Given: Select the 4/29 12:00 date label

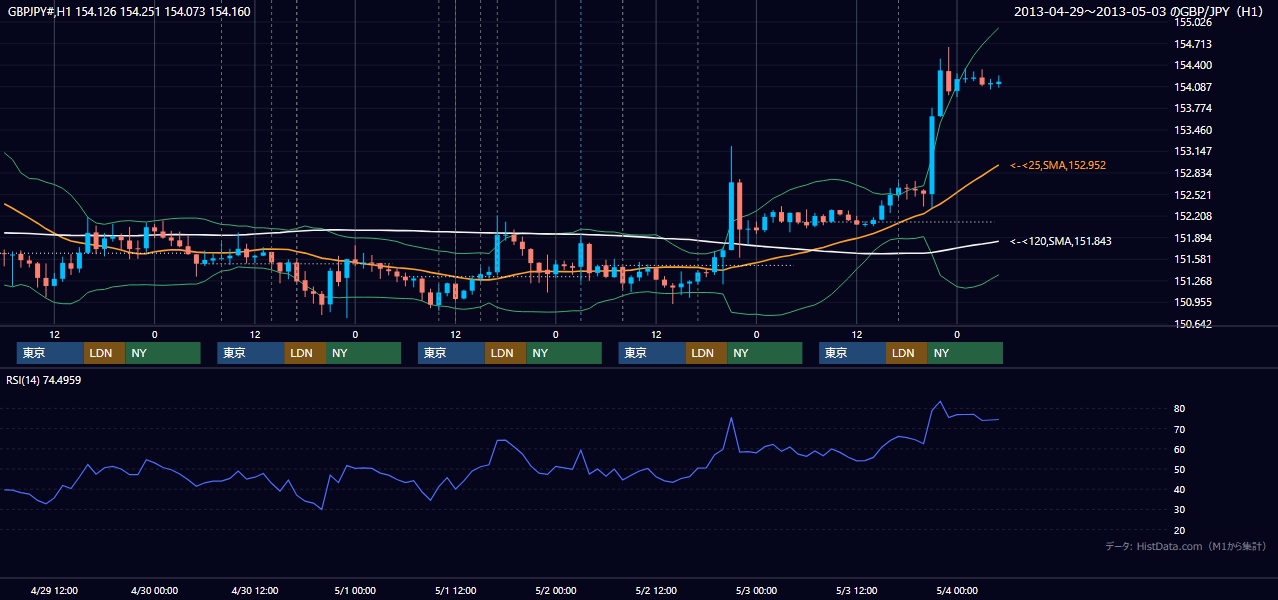Looking at the screenshot, I should [x=55, y=590].
